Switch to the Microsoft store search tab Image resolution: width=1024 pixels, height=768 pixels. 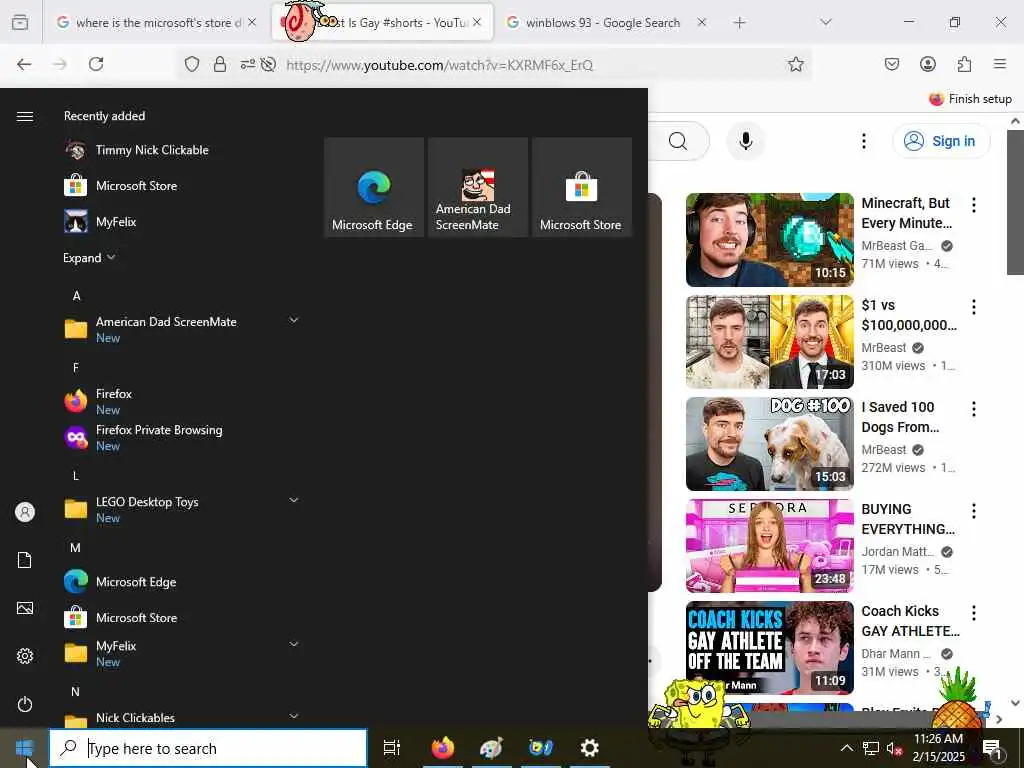pyautogui.click(x=155, y=23)
